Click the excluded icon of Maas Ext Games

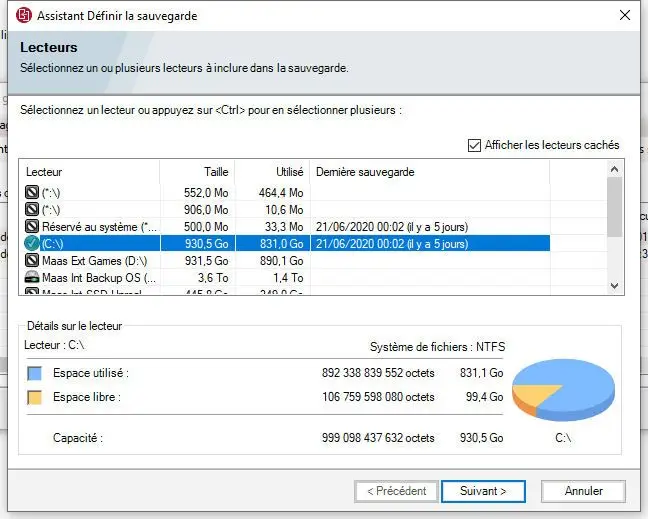[x=32, y=260]
